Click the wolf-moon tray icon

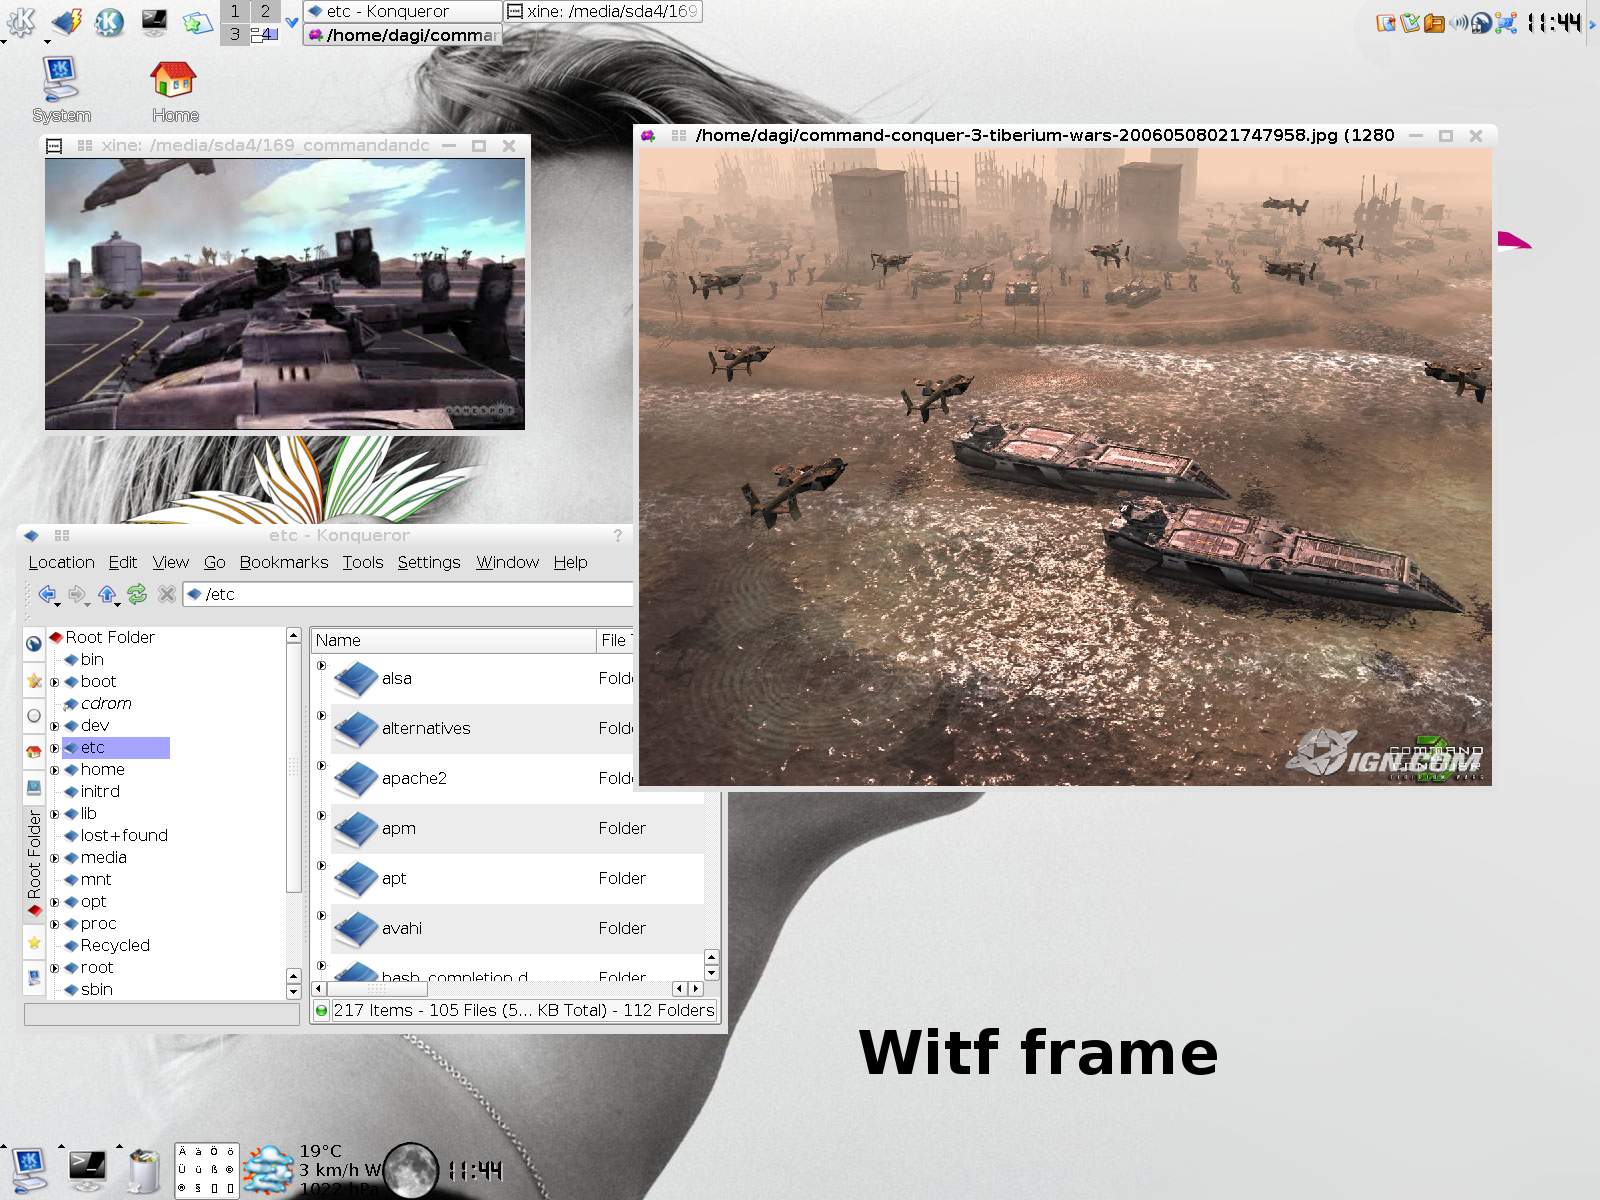point(1482,22)
